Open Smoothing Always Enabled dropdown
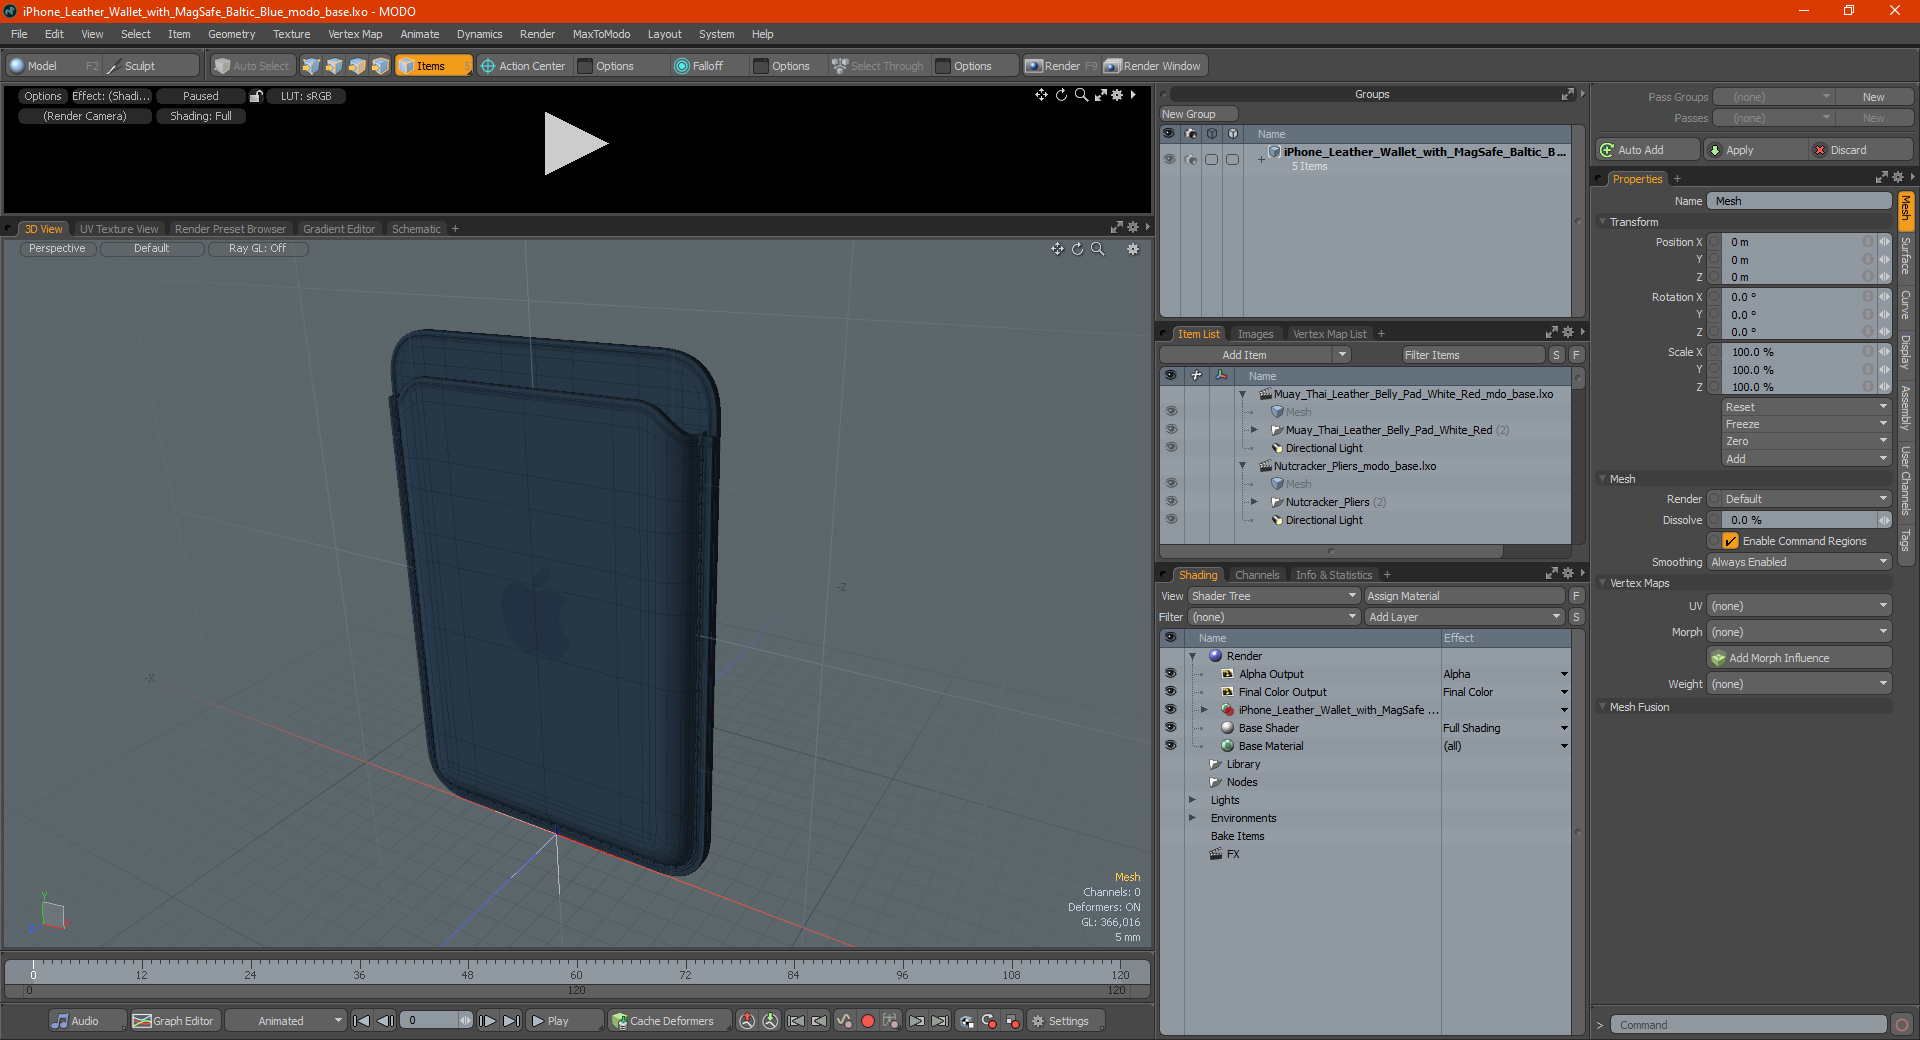The height and width of the screenshot is (1040, 1920). pyautogui.click(x=1799, y=562)
